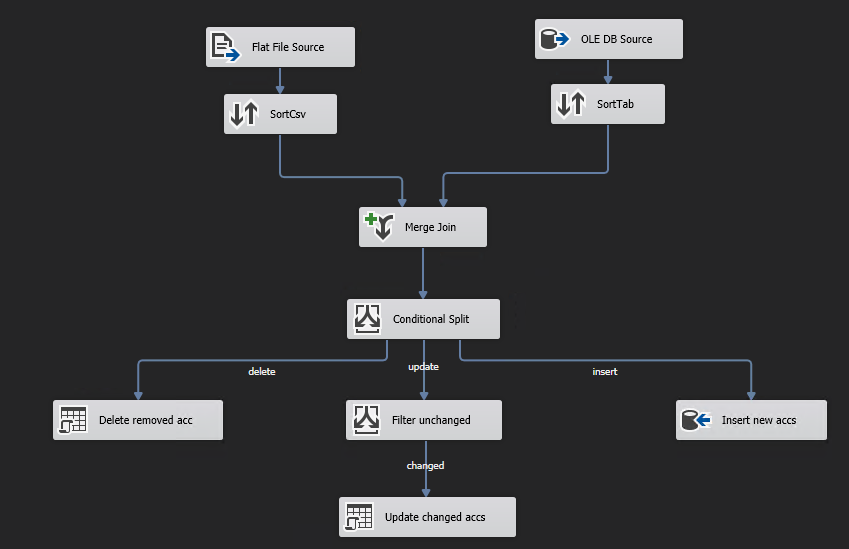
Task: Click the SortTab sort arrows icon
Action: [x=571, y=103]
